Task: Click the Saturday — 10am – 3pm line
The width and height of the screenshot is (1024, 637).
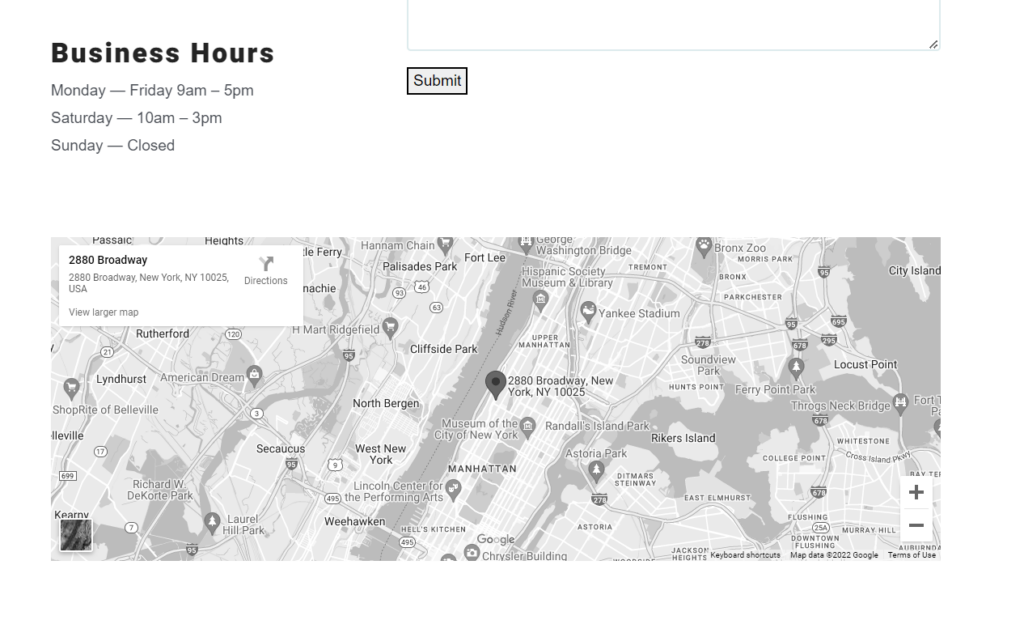Action: pos(136,118)
